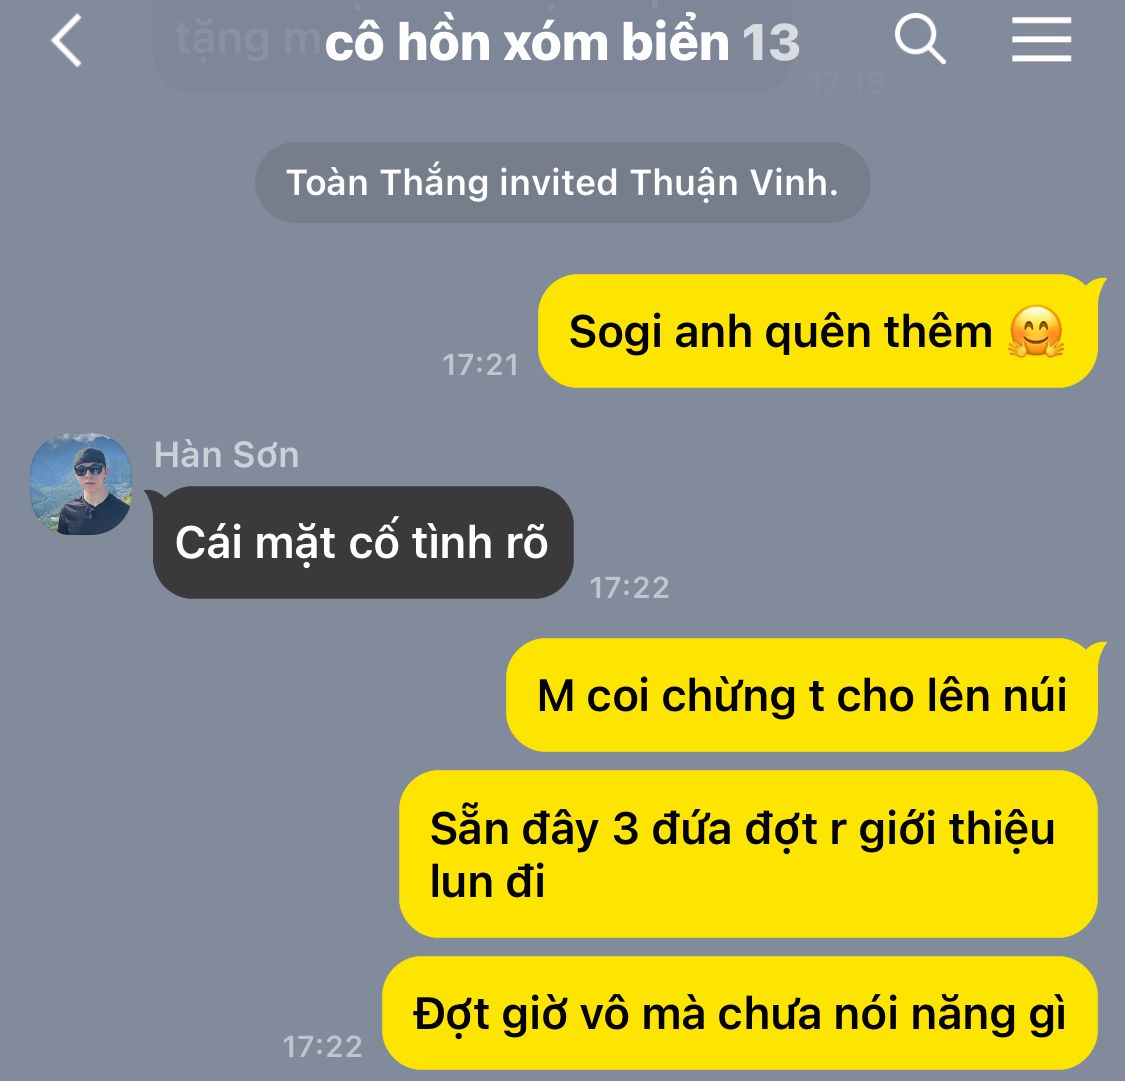Screen dimensions: 1125x1081
Task: Tap the hugging face emoji in message
Action: tap(1036, 332)
